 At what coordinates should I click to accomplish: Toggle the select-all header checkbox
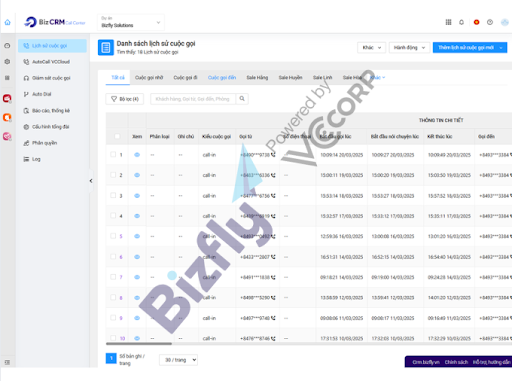tap(117, 136)
